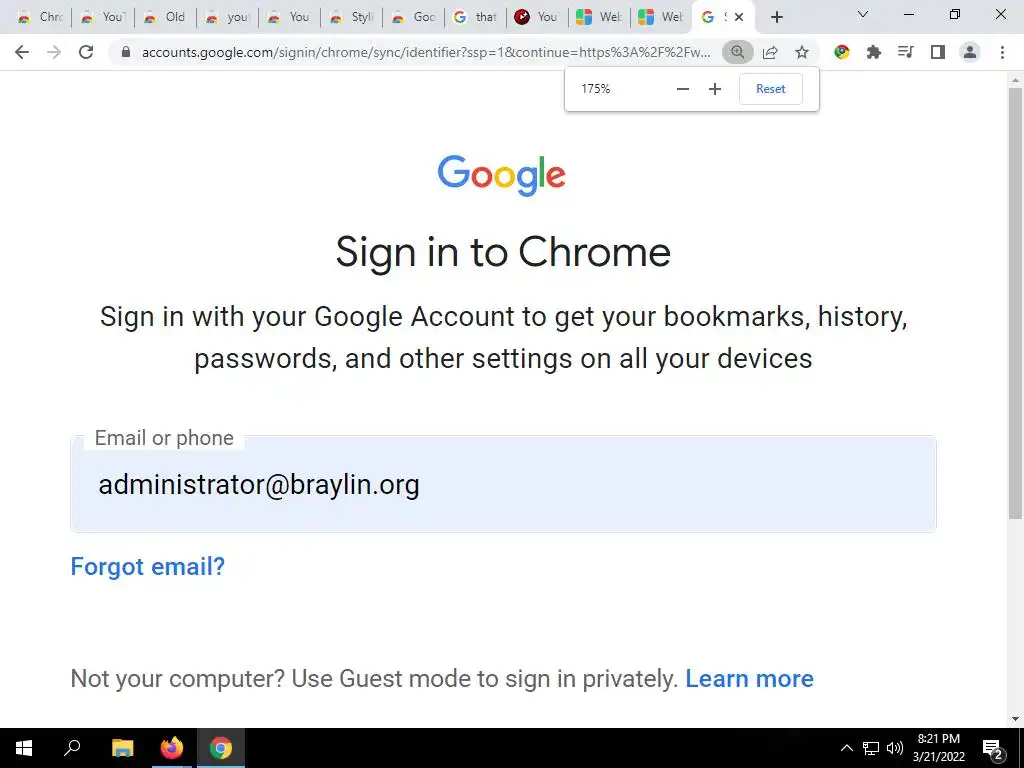Reset zoom level to default

[x=771, y=89]
